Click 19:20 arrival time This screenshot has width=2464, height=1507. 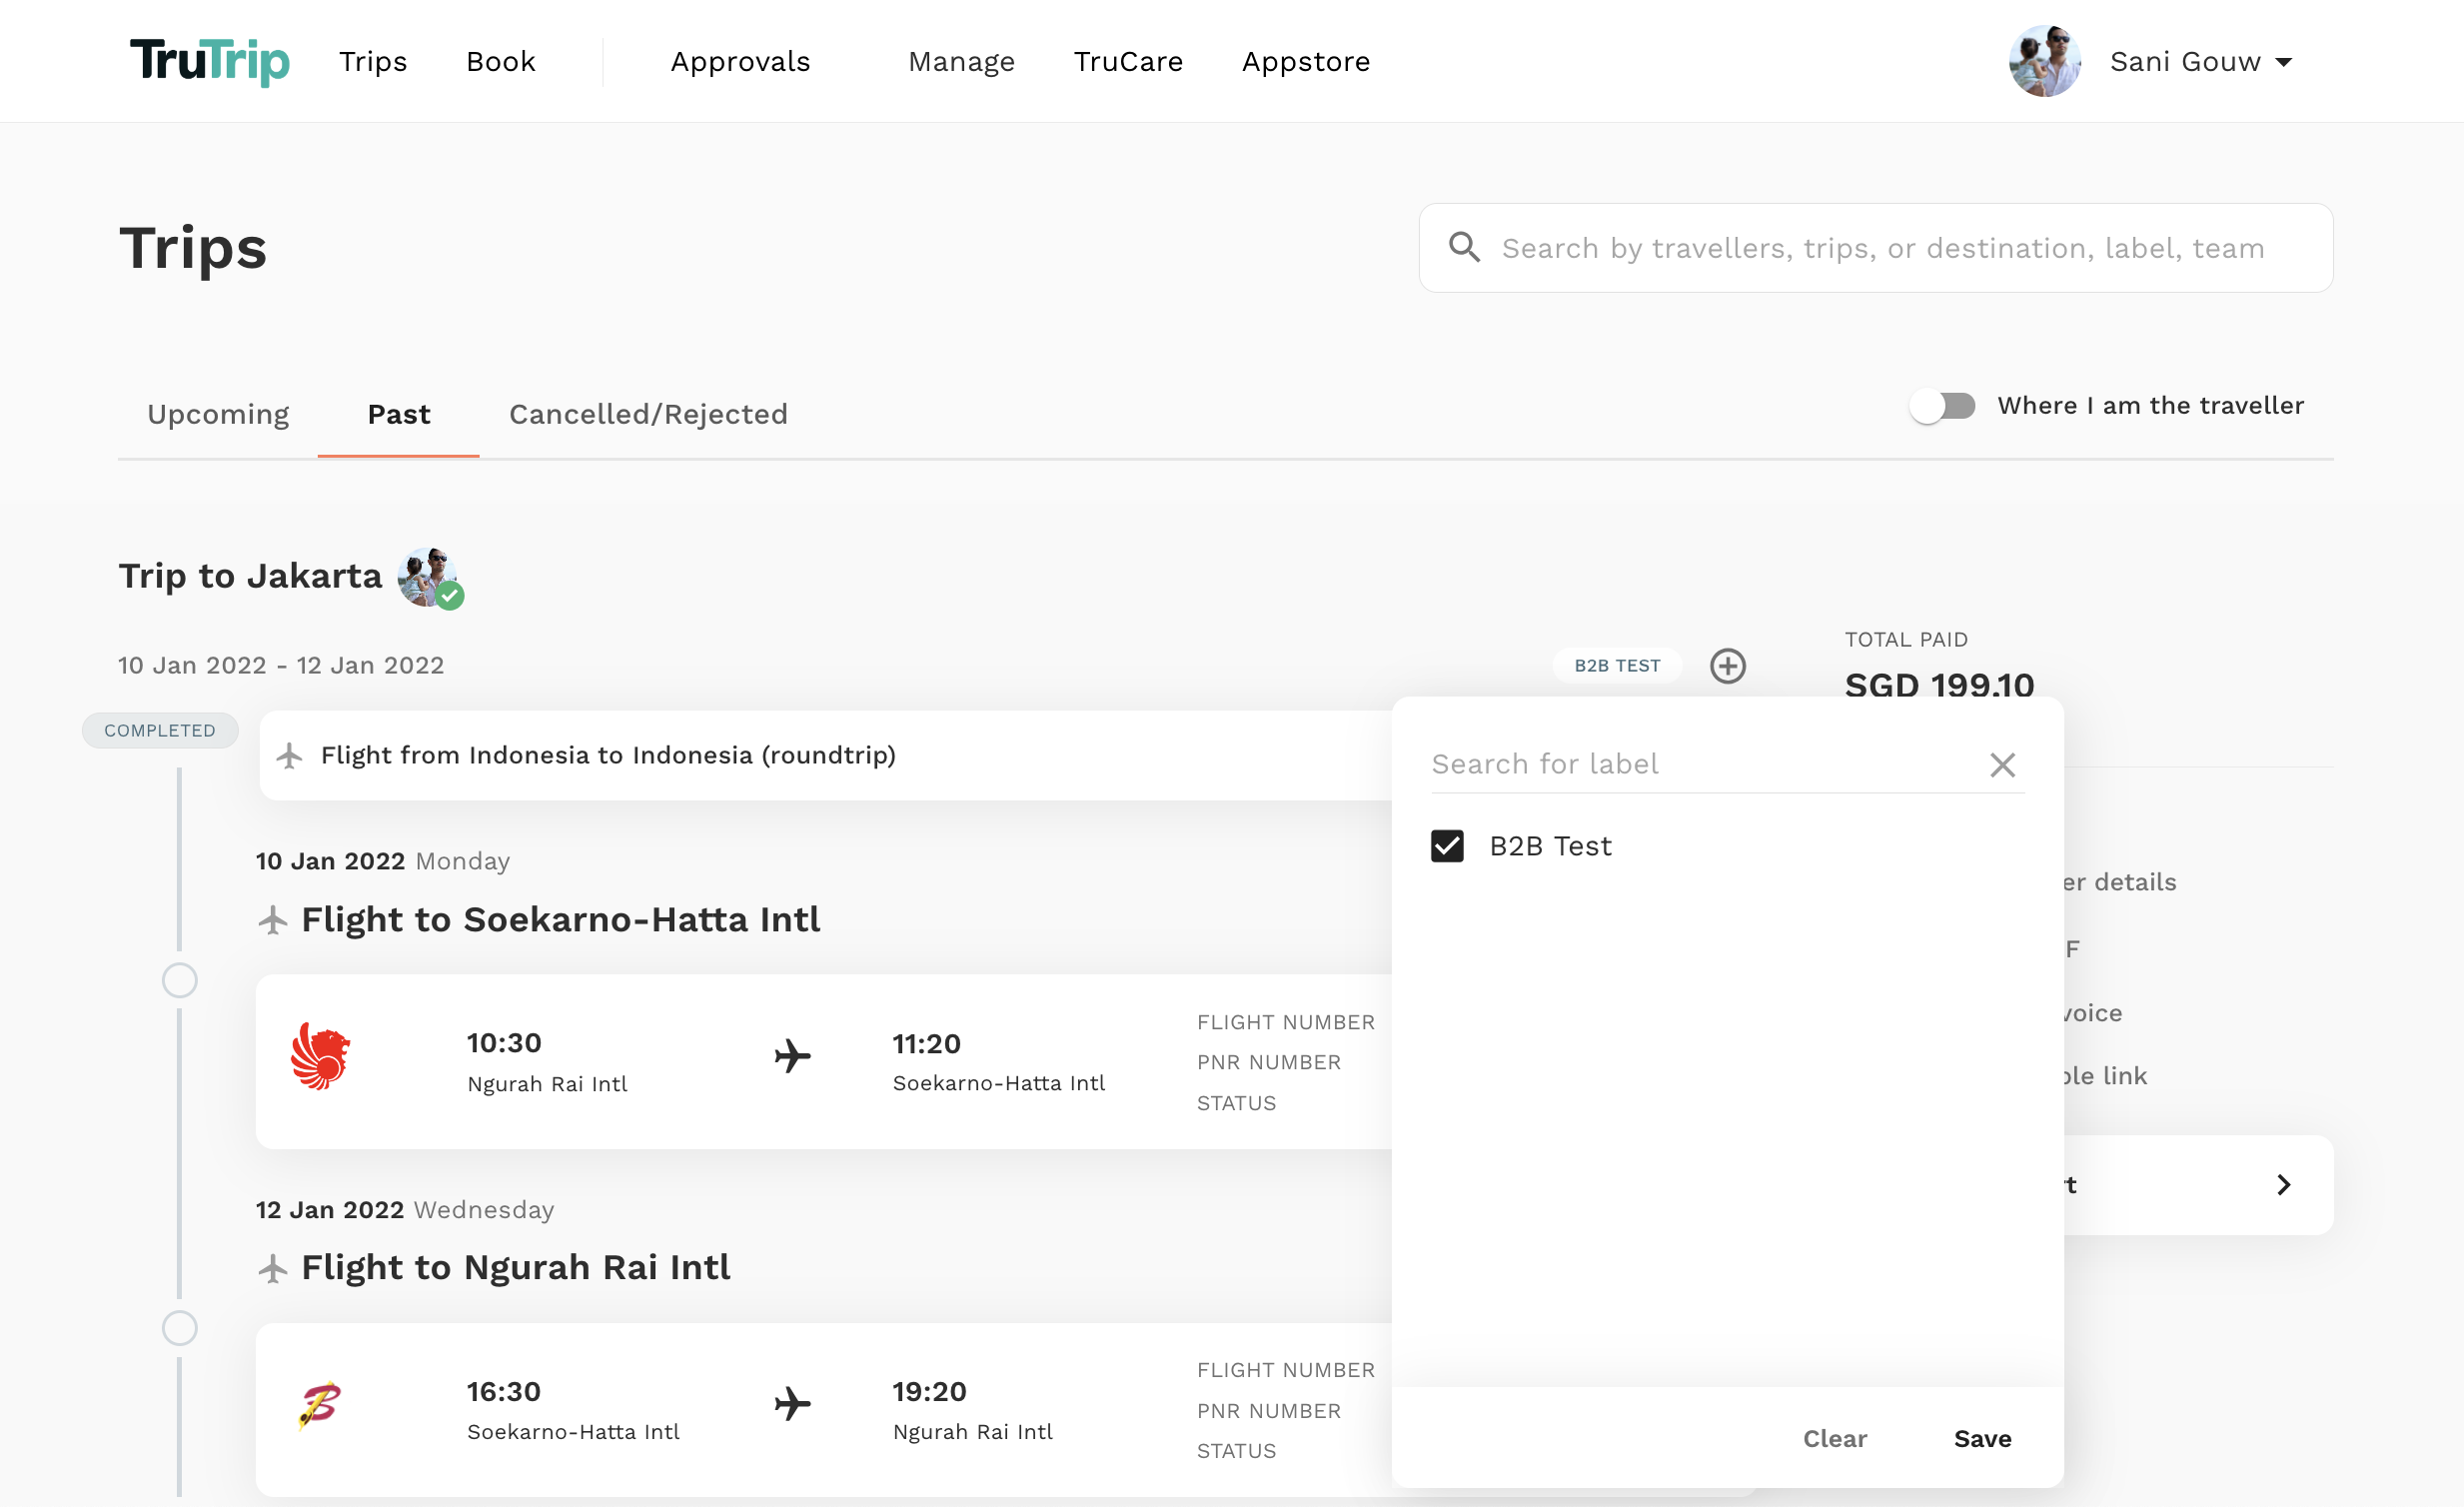coord(929,1392)
